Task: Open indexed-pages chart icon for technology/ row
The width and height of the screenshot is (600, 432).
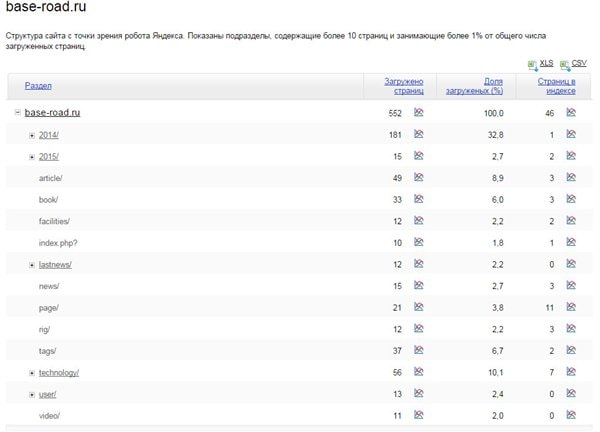Action: (571, 373)
